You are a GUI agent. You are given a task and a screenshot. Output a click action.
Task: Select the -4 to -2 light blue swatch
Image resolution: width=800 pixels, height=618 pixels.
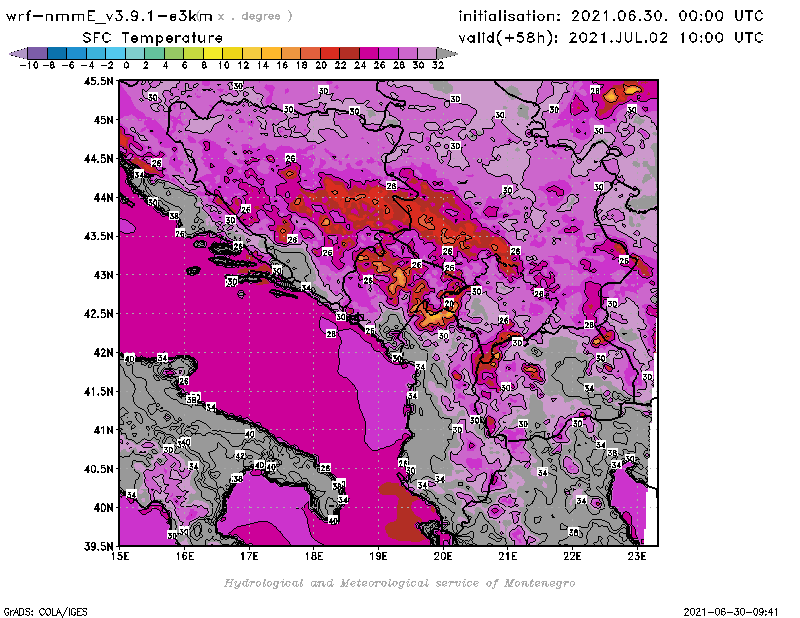[96, 53]
